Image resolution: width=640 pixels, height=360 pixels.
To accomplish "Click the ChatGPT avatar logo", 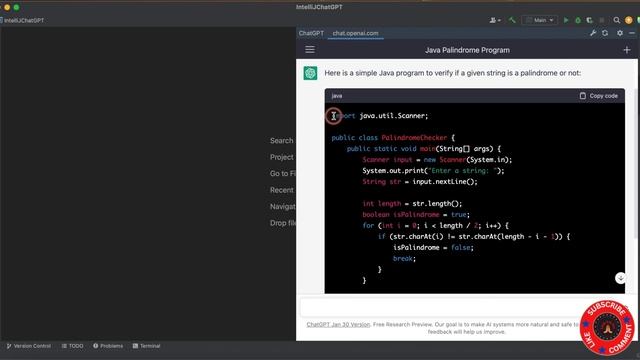I will [x=310, y=73].
